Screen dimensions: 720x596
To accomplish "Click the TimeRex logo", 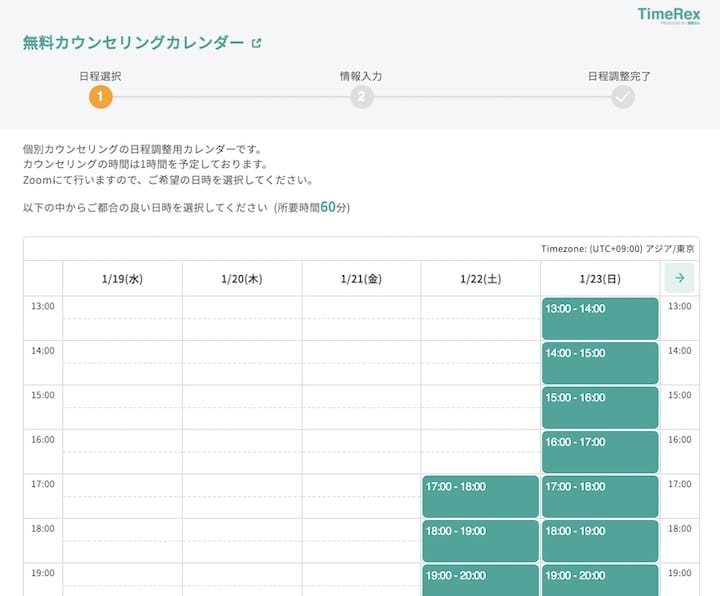I will coord(675,16).
